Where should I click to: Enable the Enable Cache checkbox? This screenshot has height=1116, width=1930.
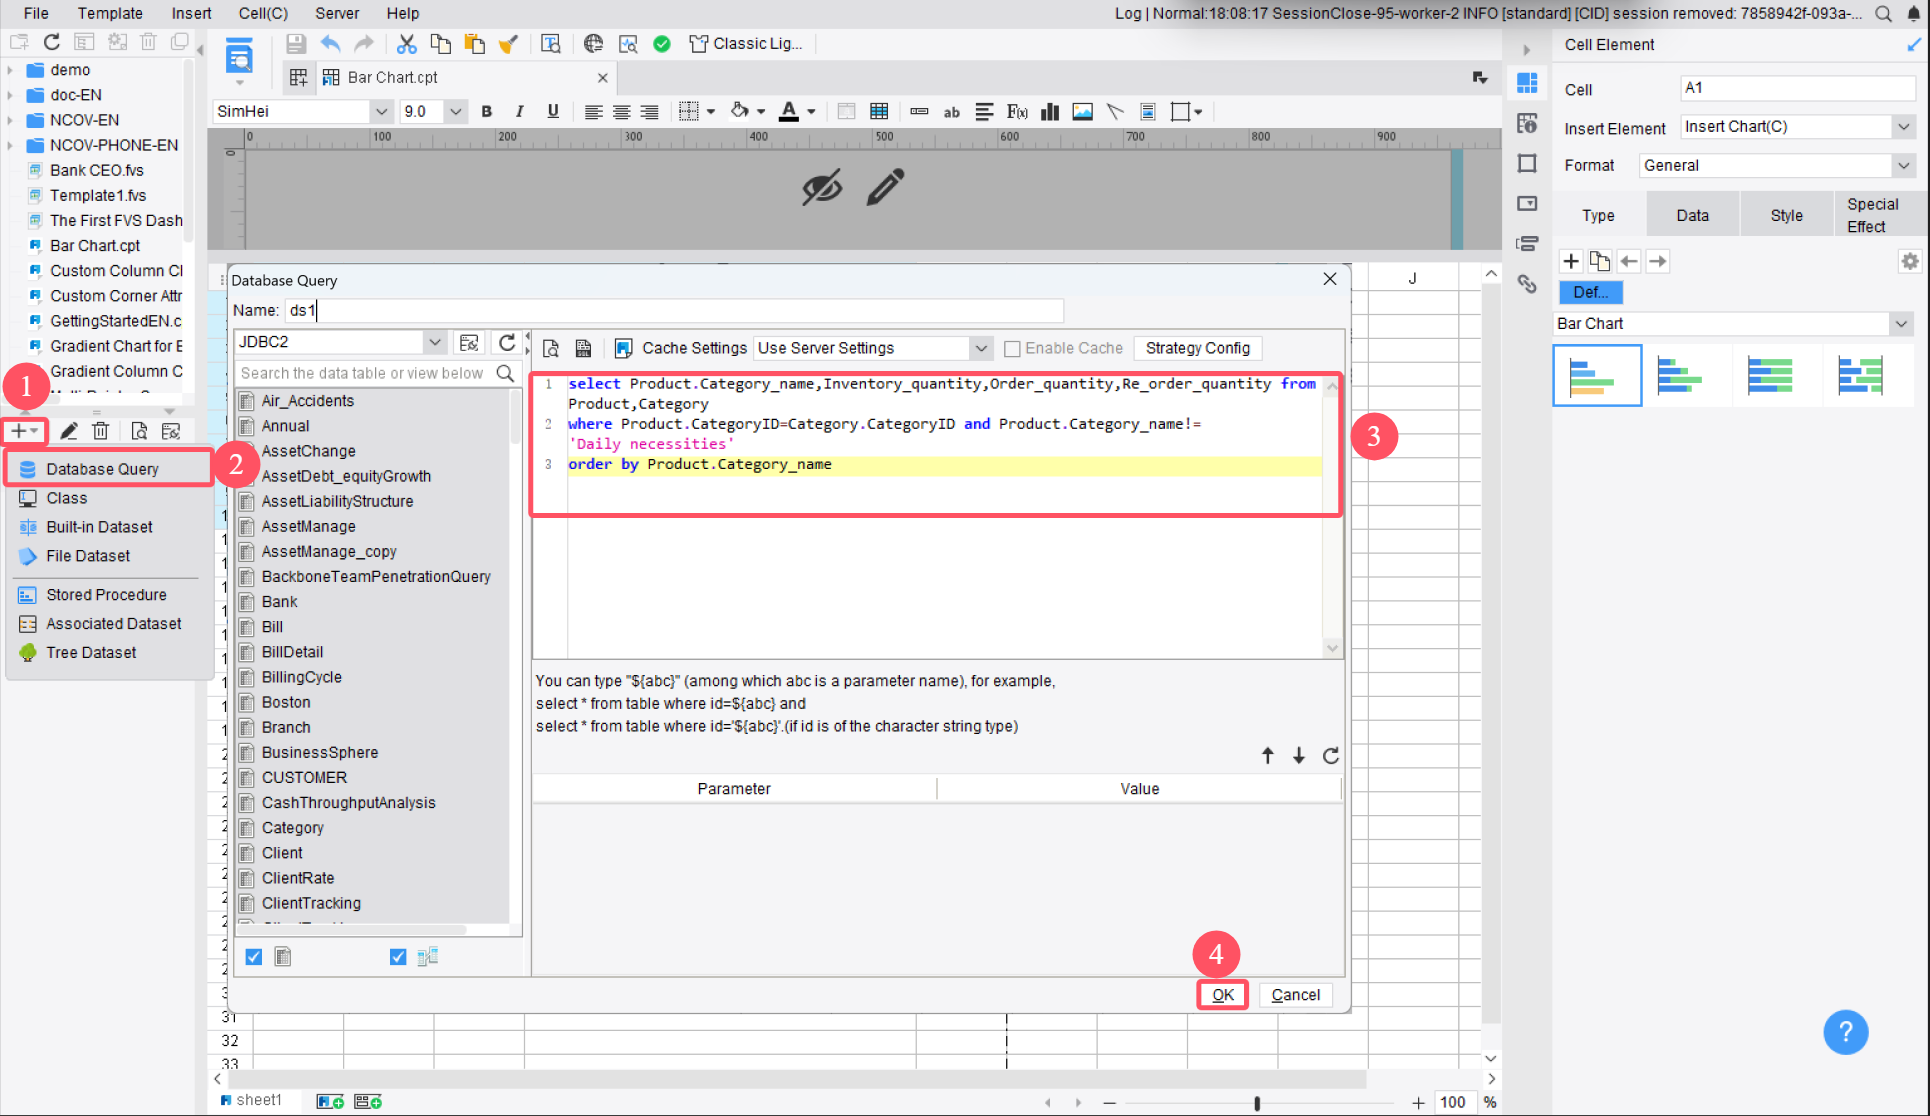coord(1012,349)
